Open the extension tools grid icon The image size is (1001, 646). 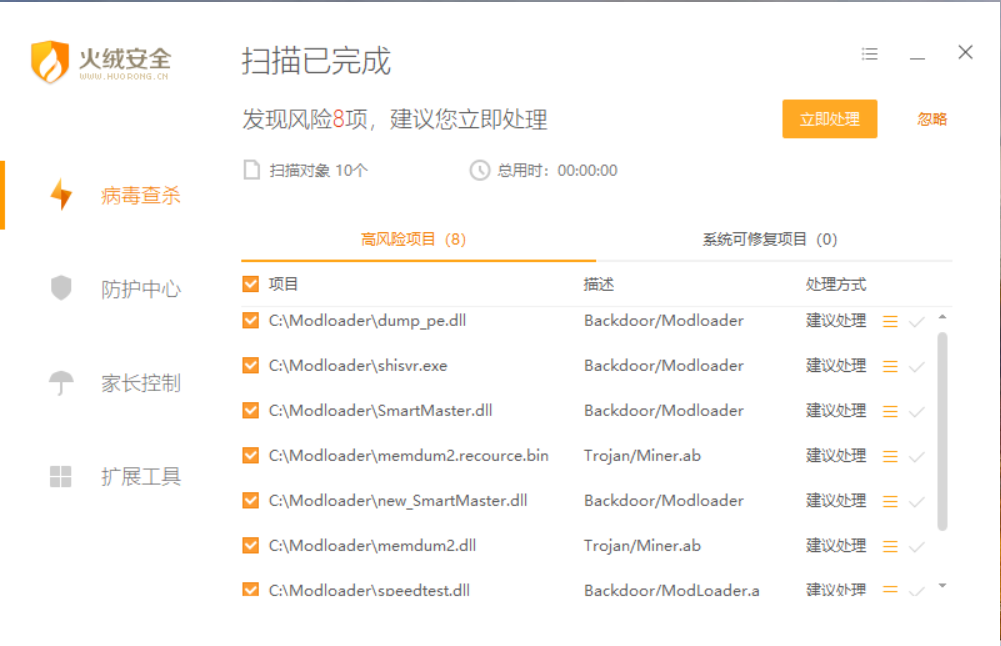click(x=61, y=477)
